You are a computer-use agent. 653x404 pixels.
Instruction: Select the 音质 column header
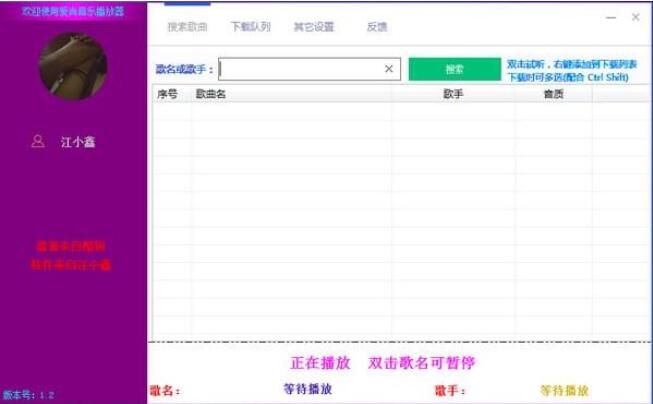[x=553, y=94]
